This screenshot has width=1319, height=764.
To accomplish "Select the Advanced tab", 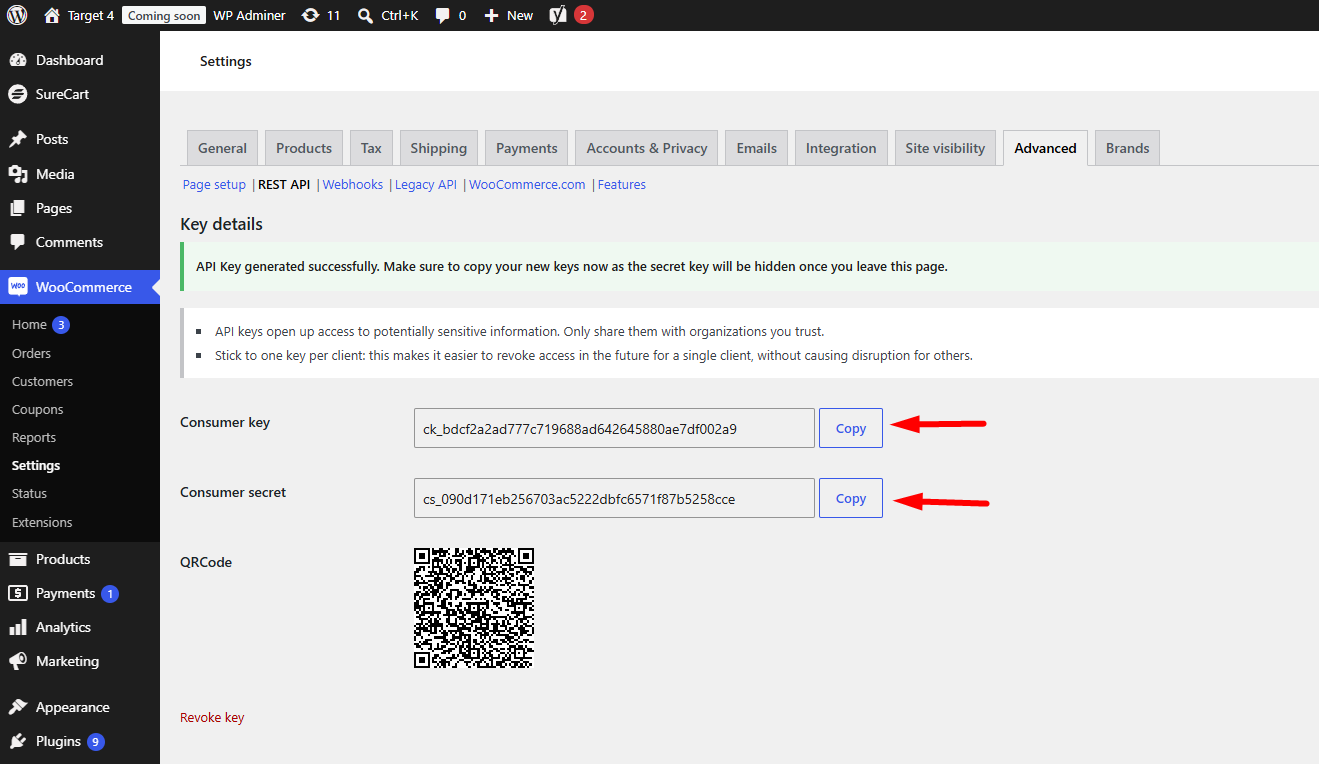I will [1045, 148].
